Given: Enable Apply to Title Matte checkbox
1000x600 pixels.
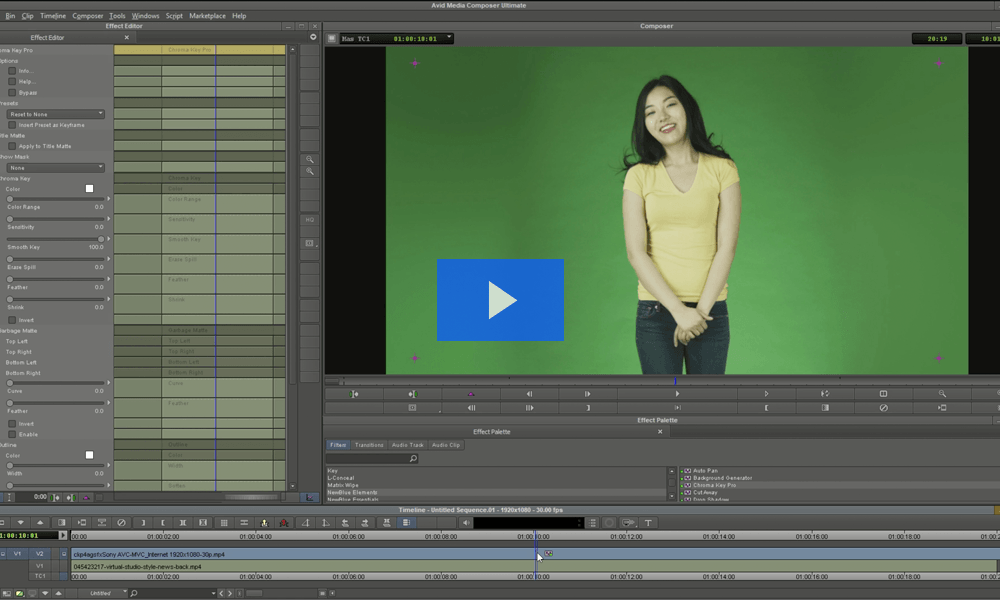Looking at the screenshot, I should pos(12,146).
